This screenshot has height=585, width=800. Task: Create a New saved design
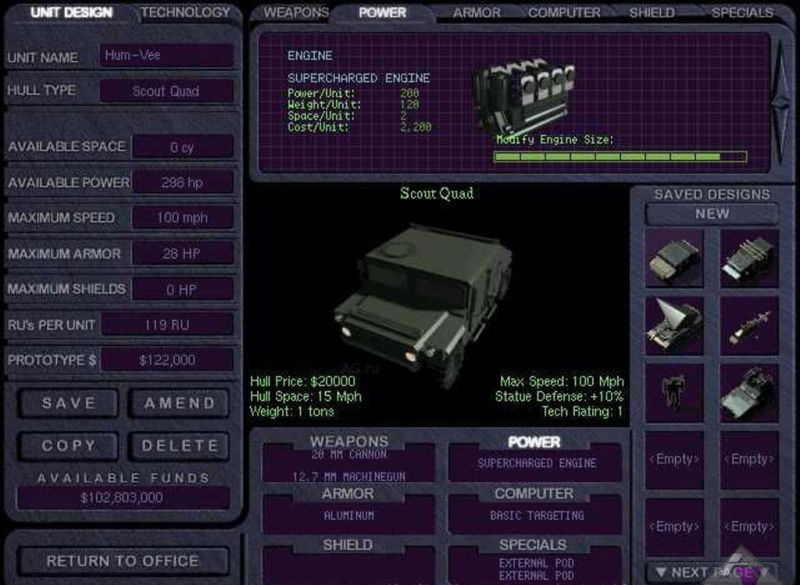[712, 214]
